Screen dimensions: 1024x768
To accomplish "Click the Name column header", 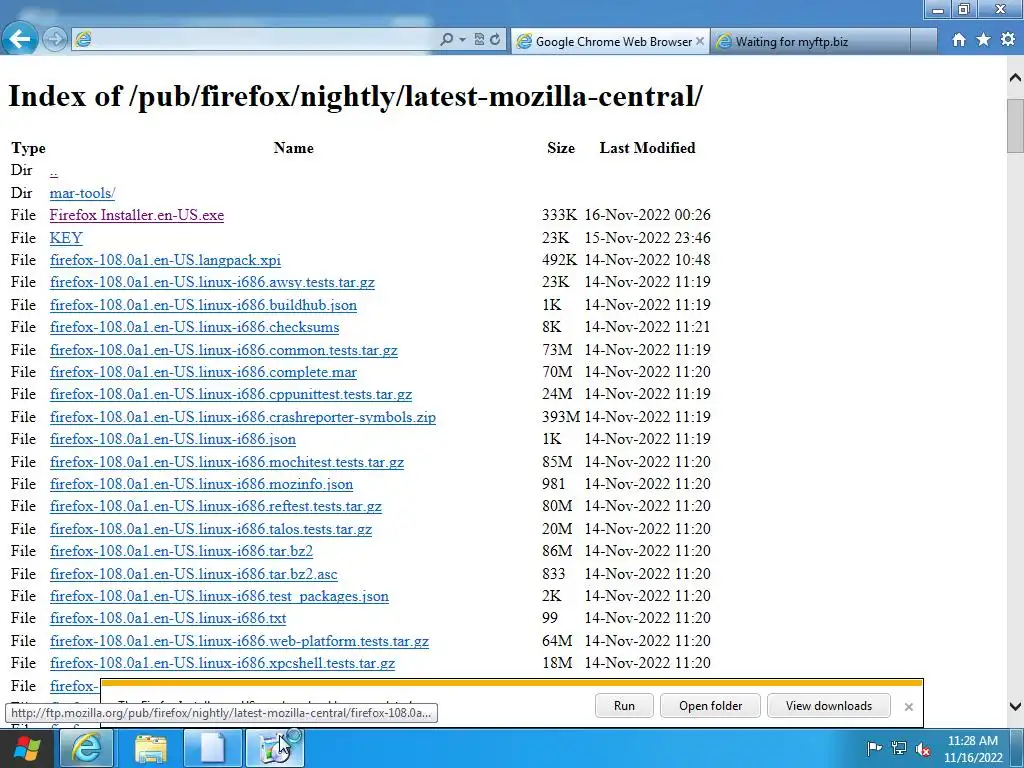I will pos(293,148).
